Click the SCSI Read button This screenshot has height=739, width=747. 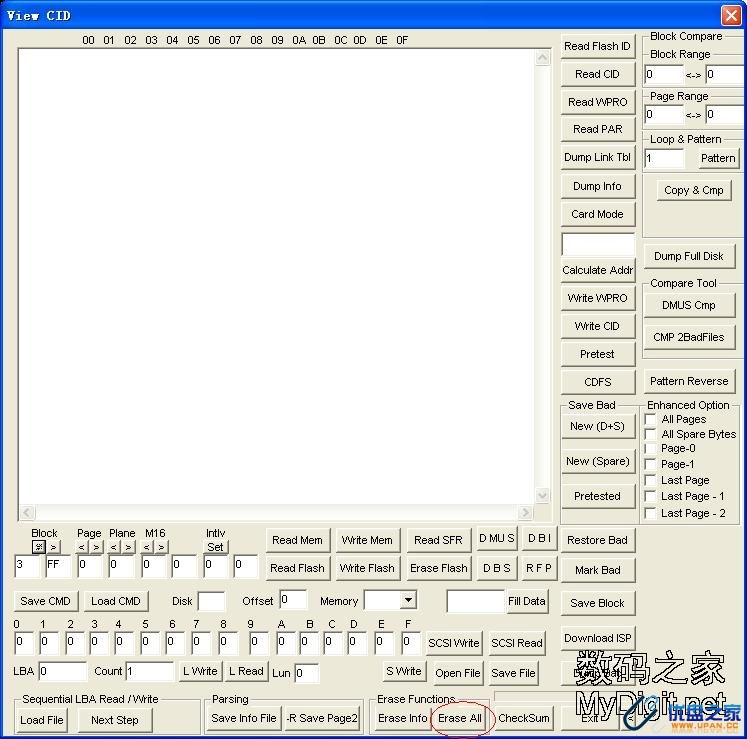[517, 643]
